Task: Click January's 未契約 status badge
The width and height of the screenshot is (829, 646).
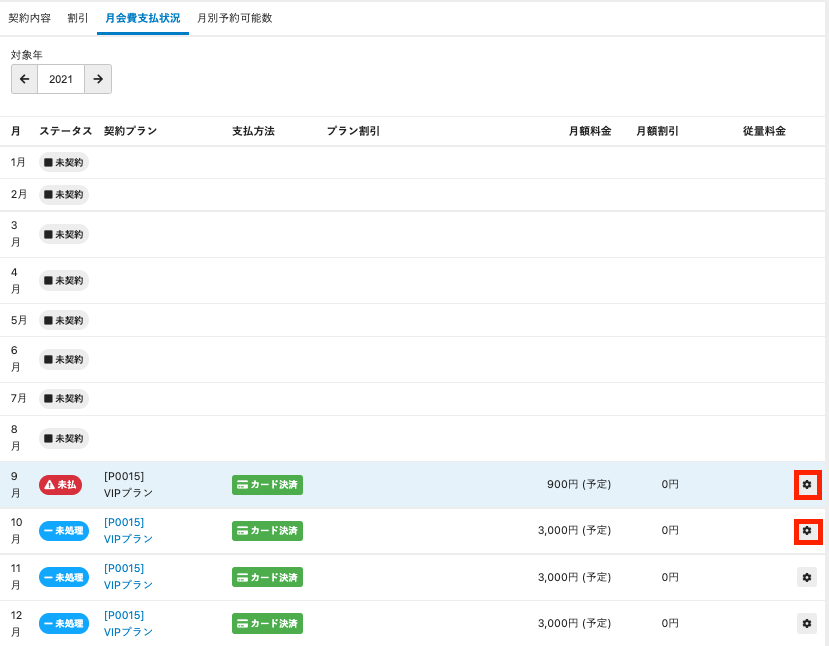Action: click(x=64, y=162)
